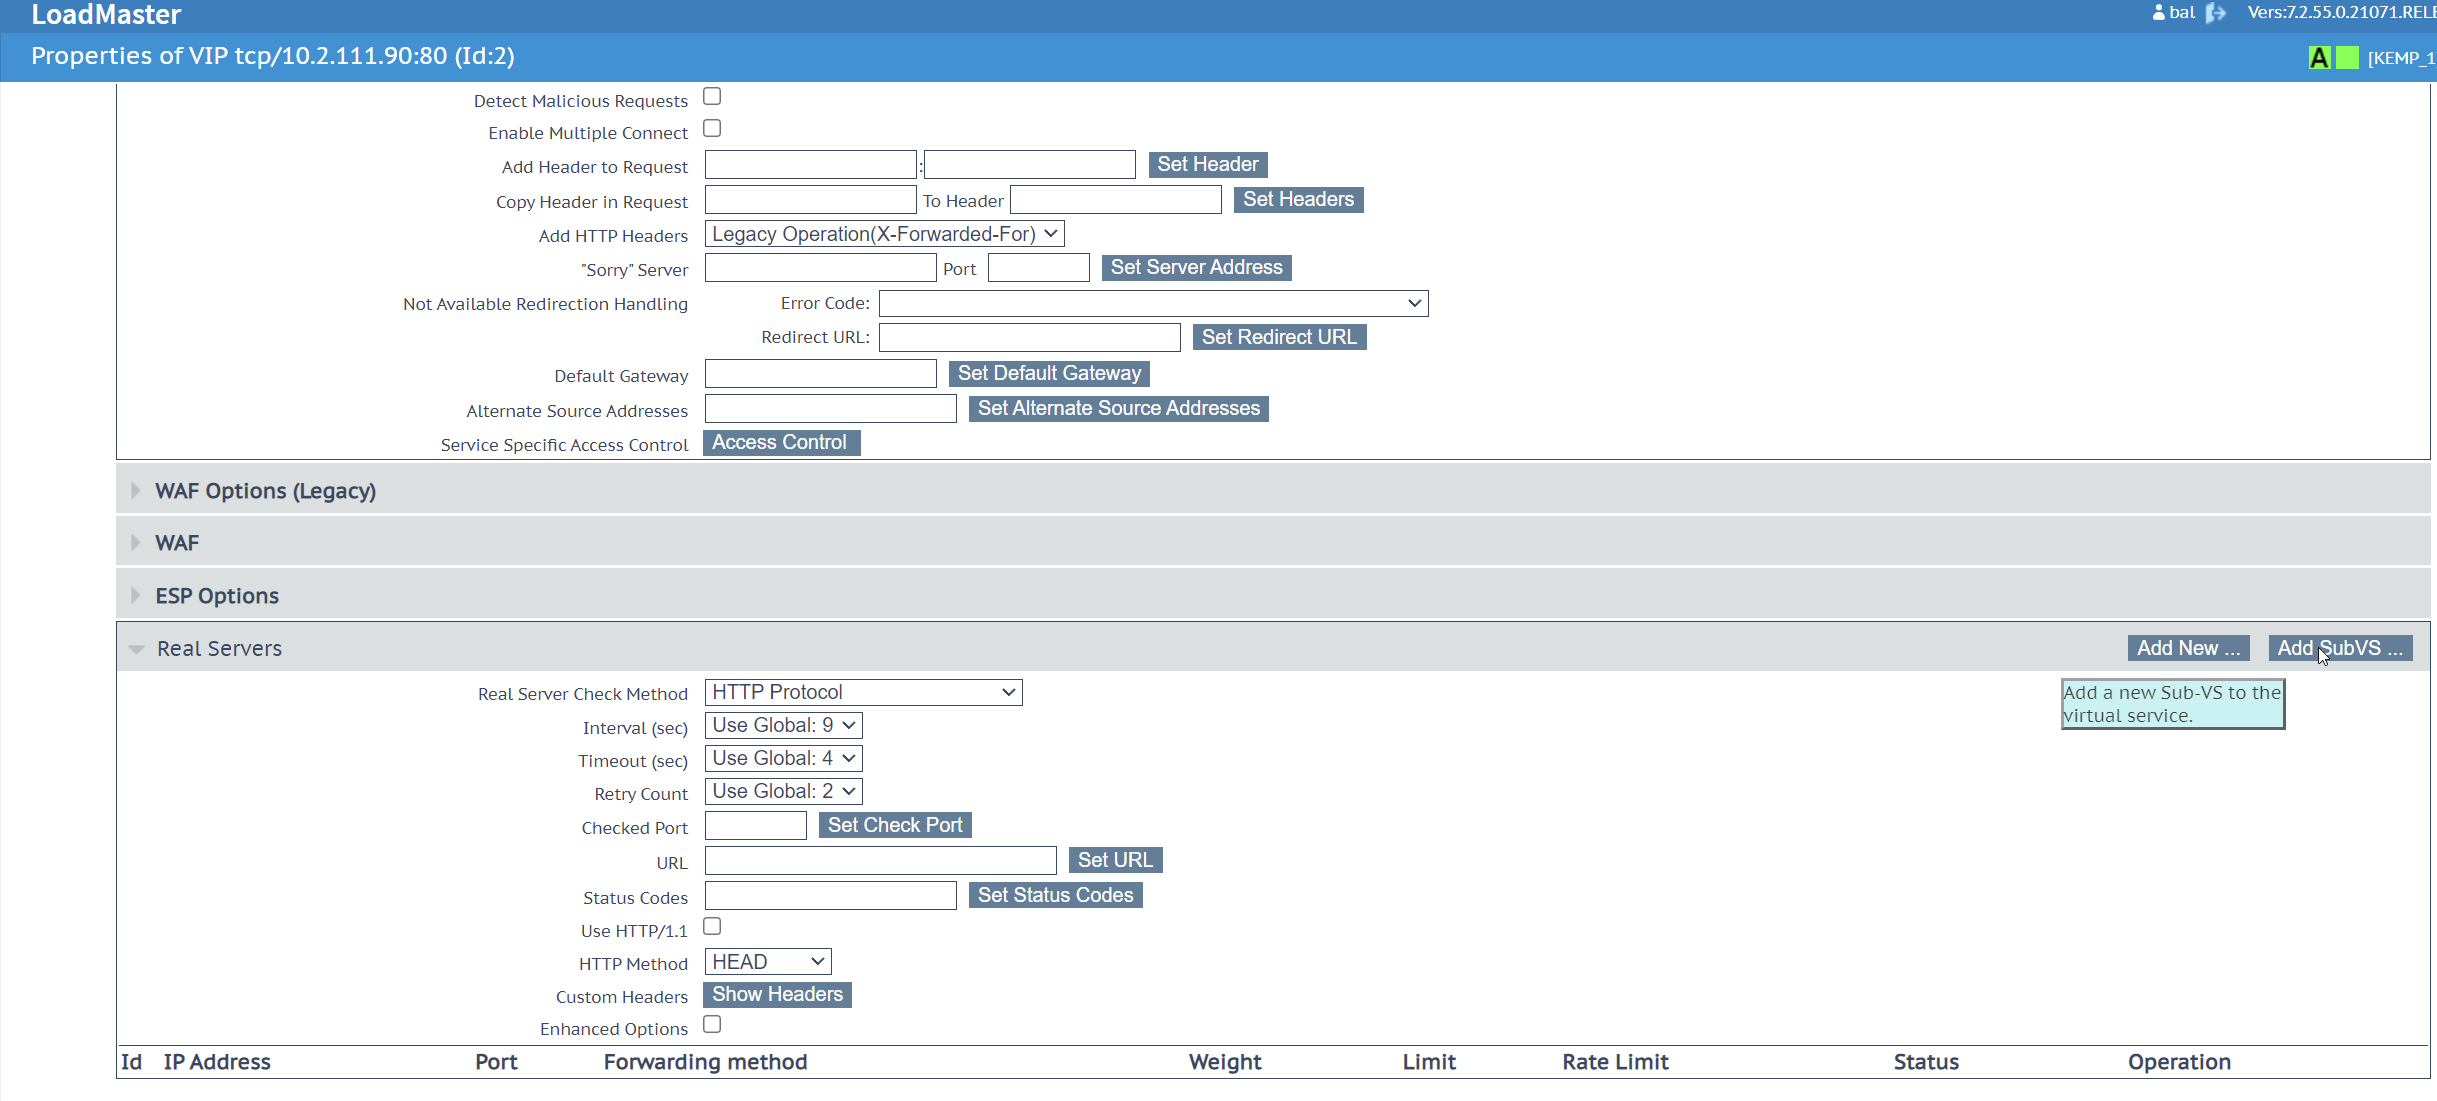The width and height of the screenshot is (2437, 1101).
Task: Click the logout icon next to bal
Action: (x=2215, y=13)
